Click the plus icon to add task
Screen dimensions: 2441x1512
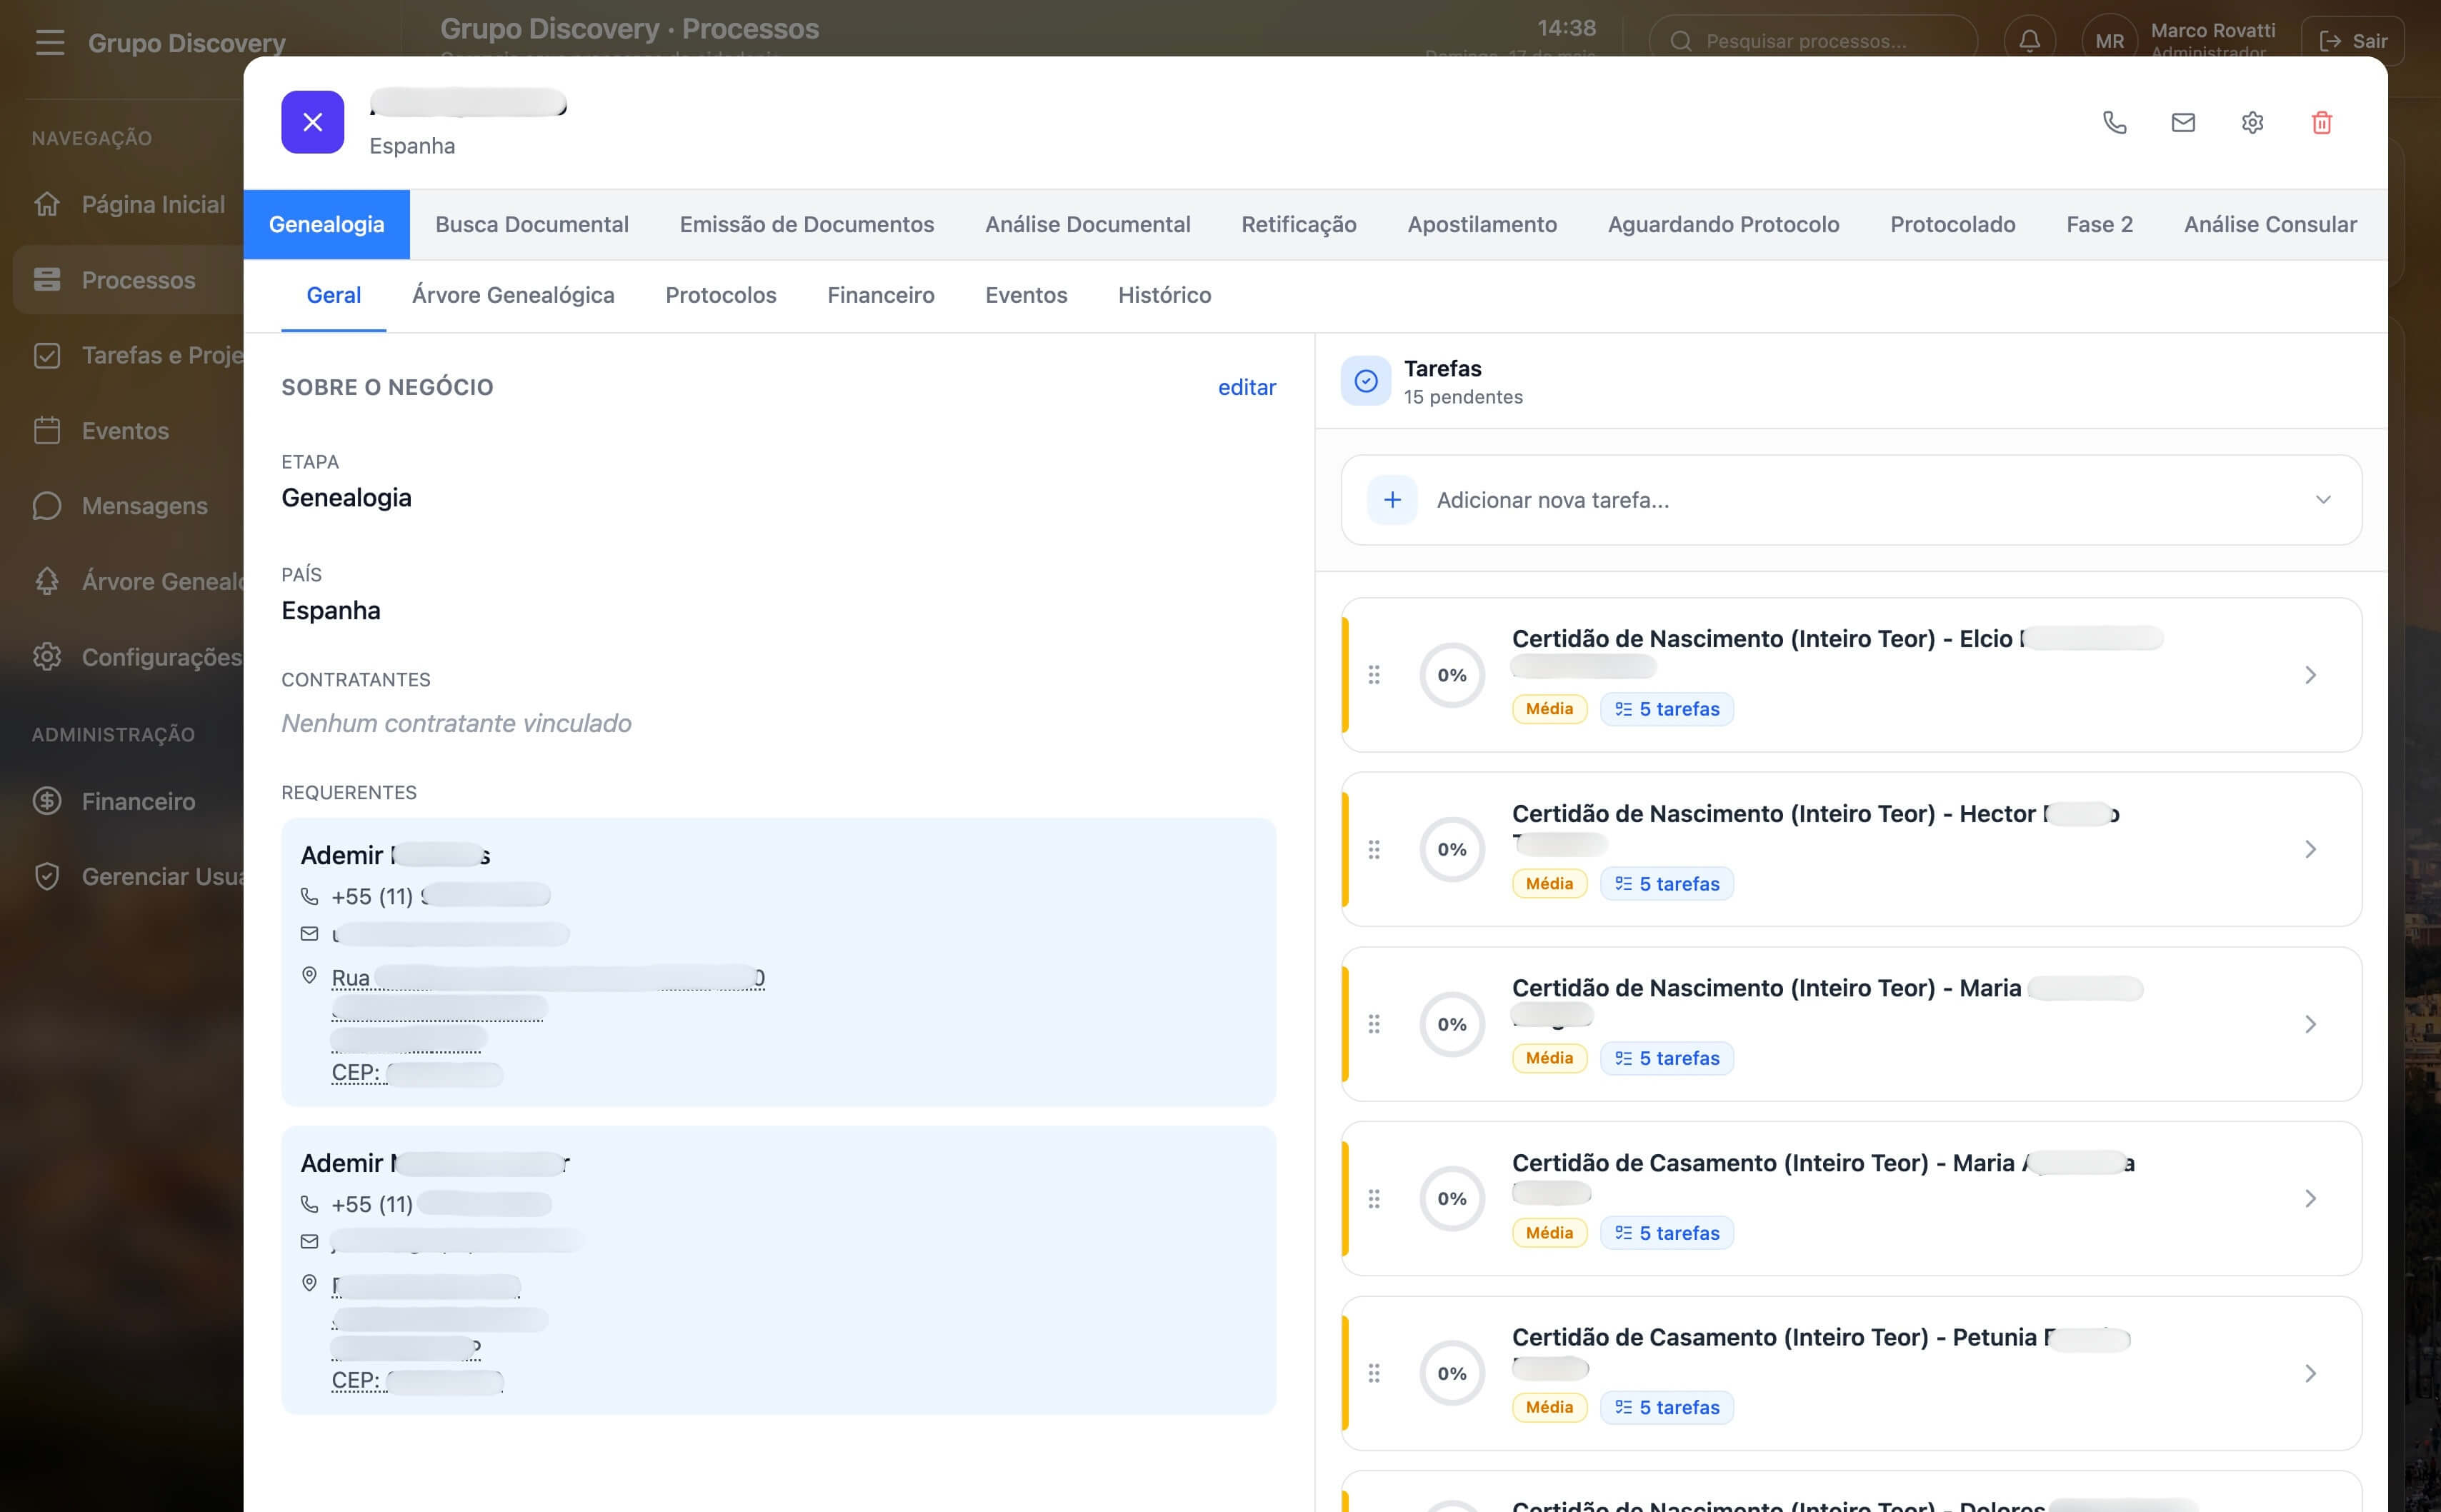tap(1392, 500)
